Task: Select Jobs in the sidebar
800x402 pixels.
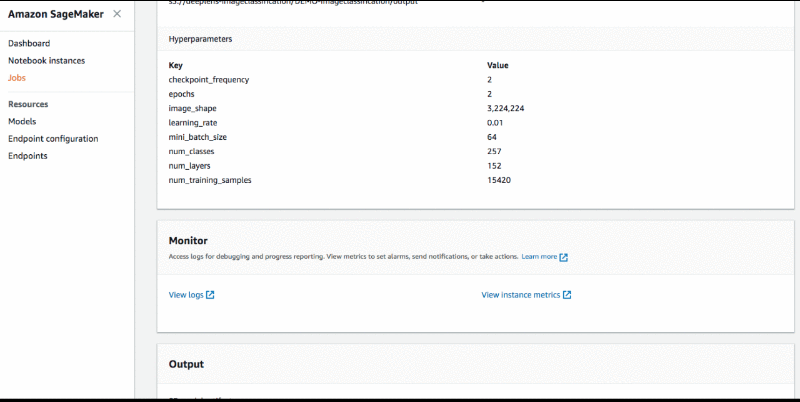Action: click(17, 78)
